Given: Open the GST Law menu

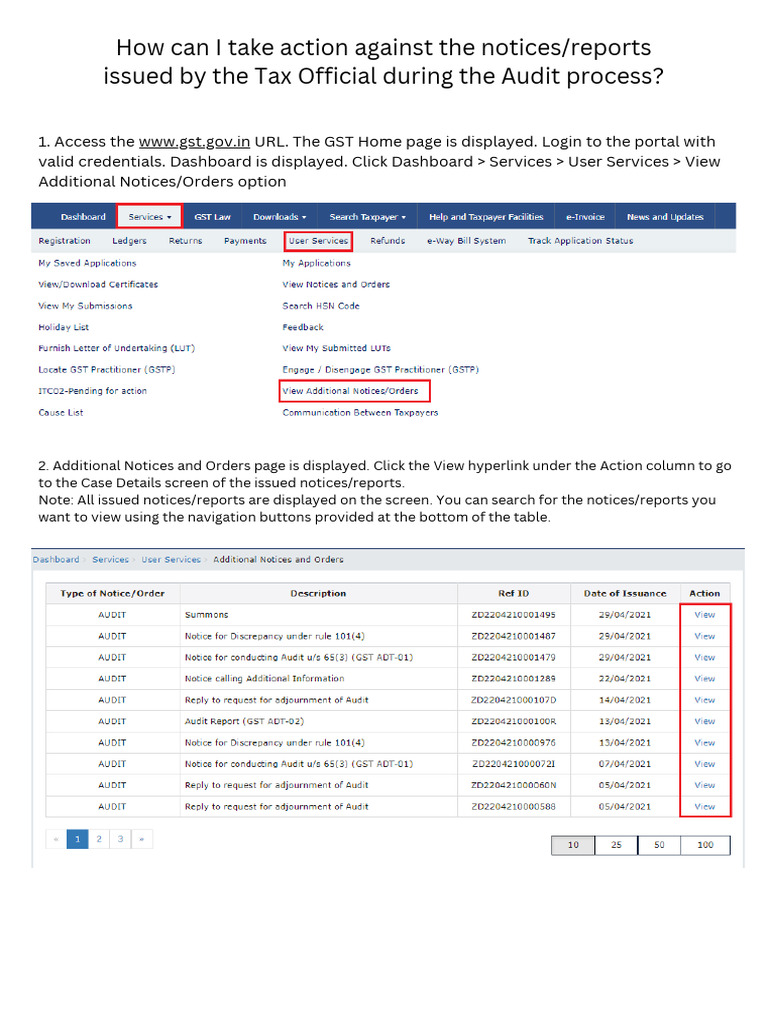Looking at the screenshot, I should pos(212,217).
